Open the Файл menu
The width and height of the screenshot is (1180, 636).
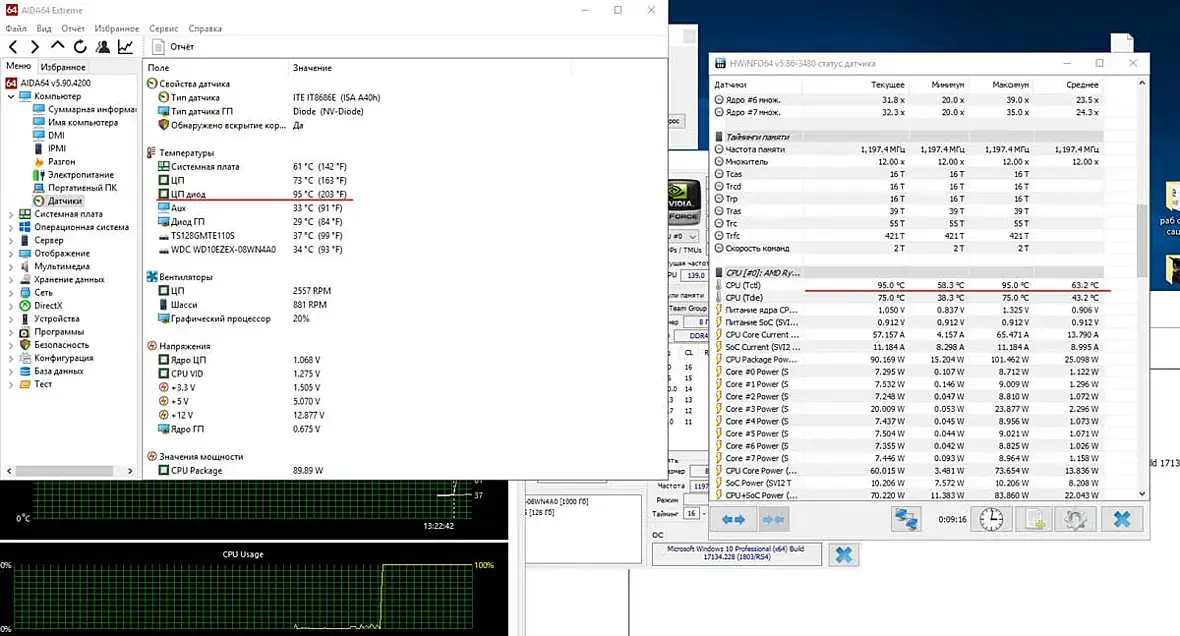16,29
